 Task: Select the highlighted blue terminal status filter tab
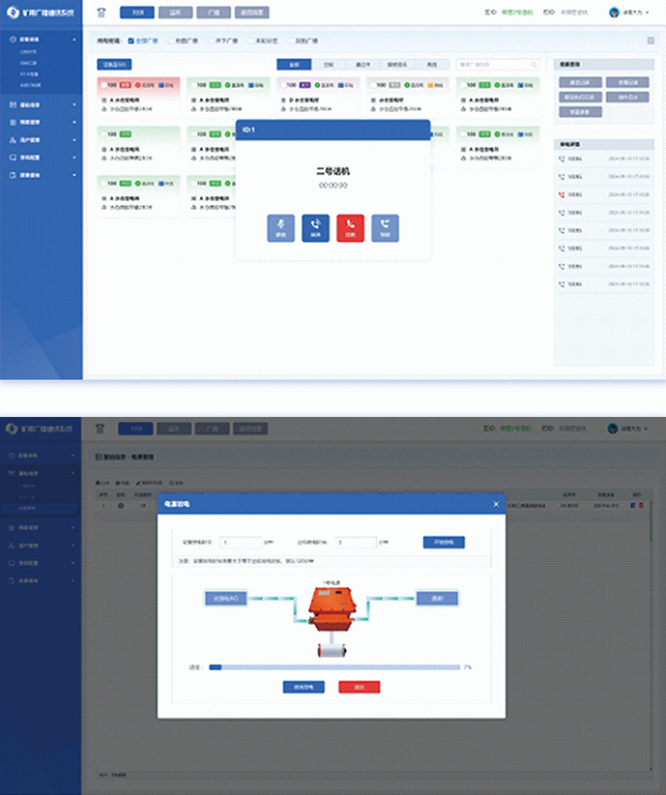pos(294,64)
